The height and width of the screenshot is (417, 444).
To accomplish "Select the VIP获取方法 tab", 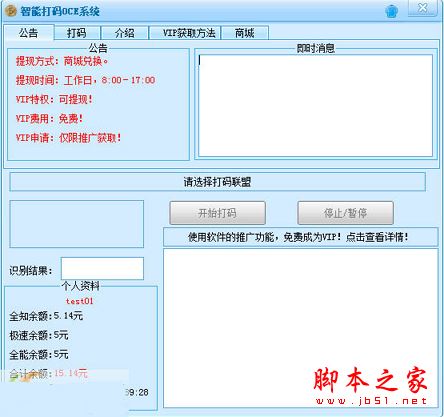I will (185, 33).
